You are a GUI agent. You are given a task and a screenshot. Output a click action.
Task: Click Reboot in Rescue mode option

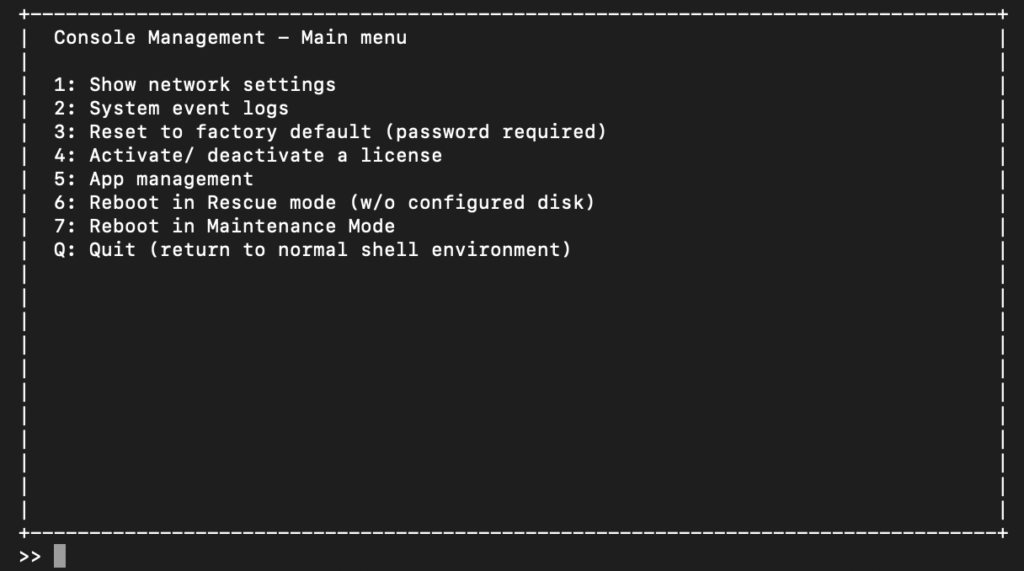324,203
